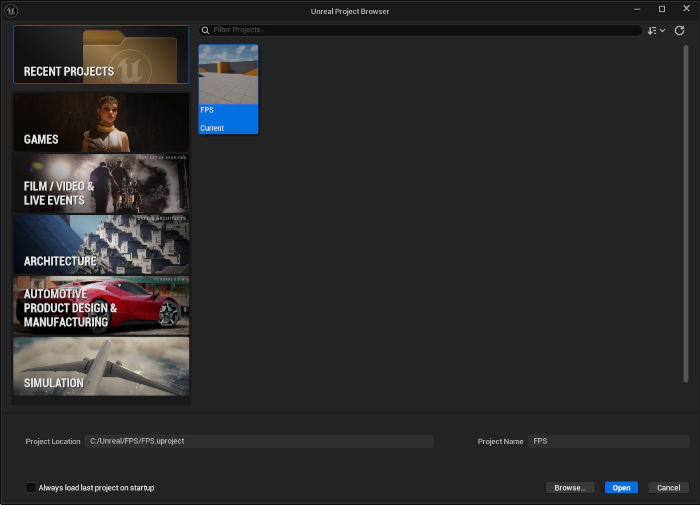Click the Project Name field
The height and width of the screenshot is (505, 700).
pyautogui.click(x=608, y=441)
